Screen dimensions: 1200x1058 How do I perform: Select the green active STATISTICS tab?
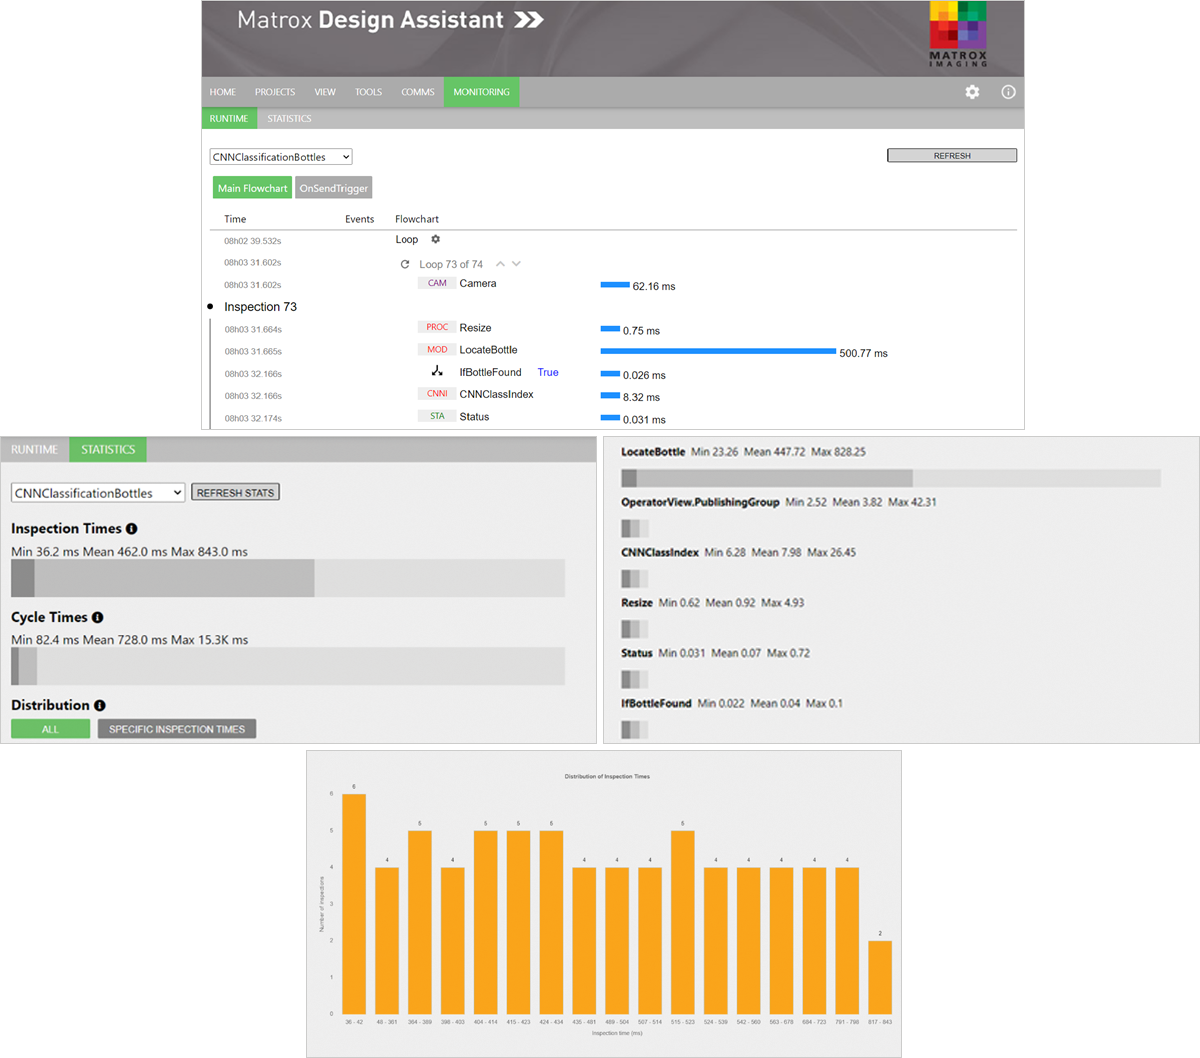click(108, 450)
